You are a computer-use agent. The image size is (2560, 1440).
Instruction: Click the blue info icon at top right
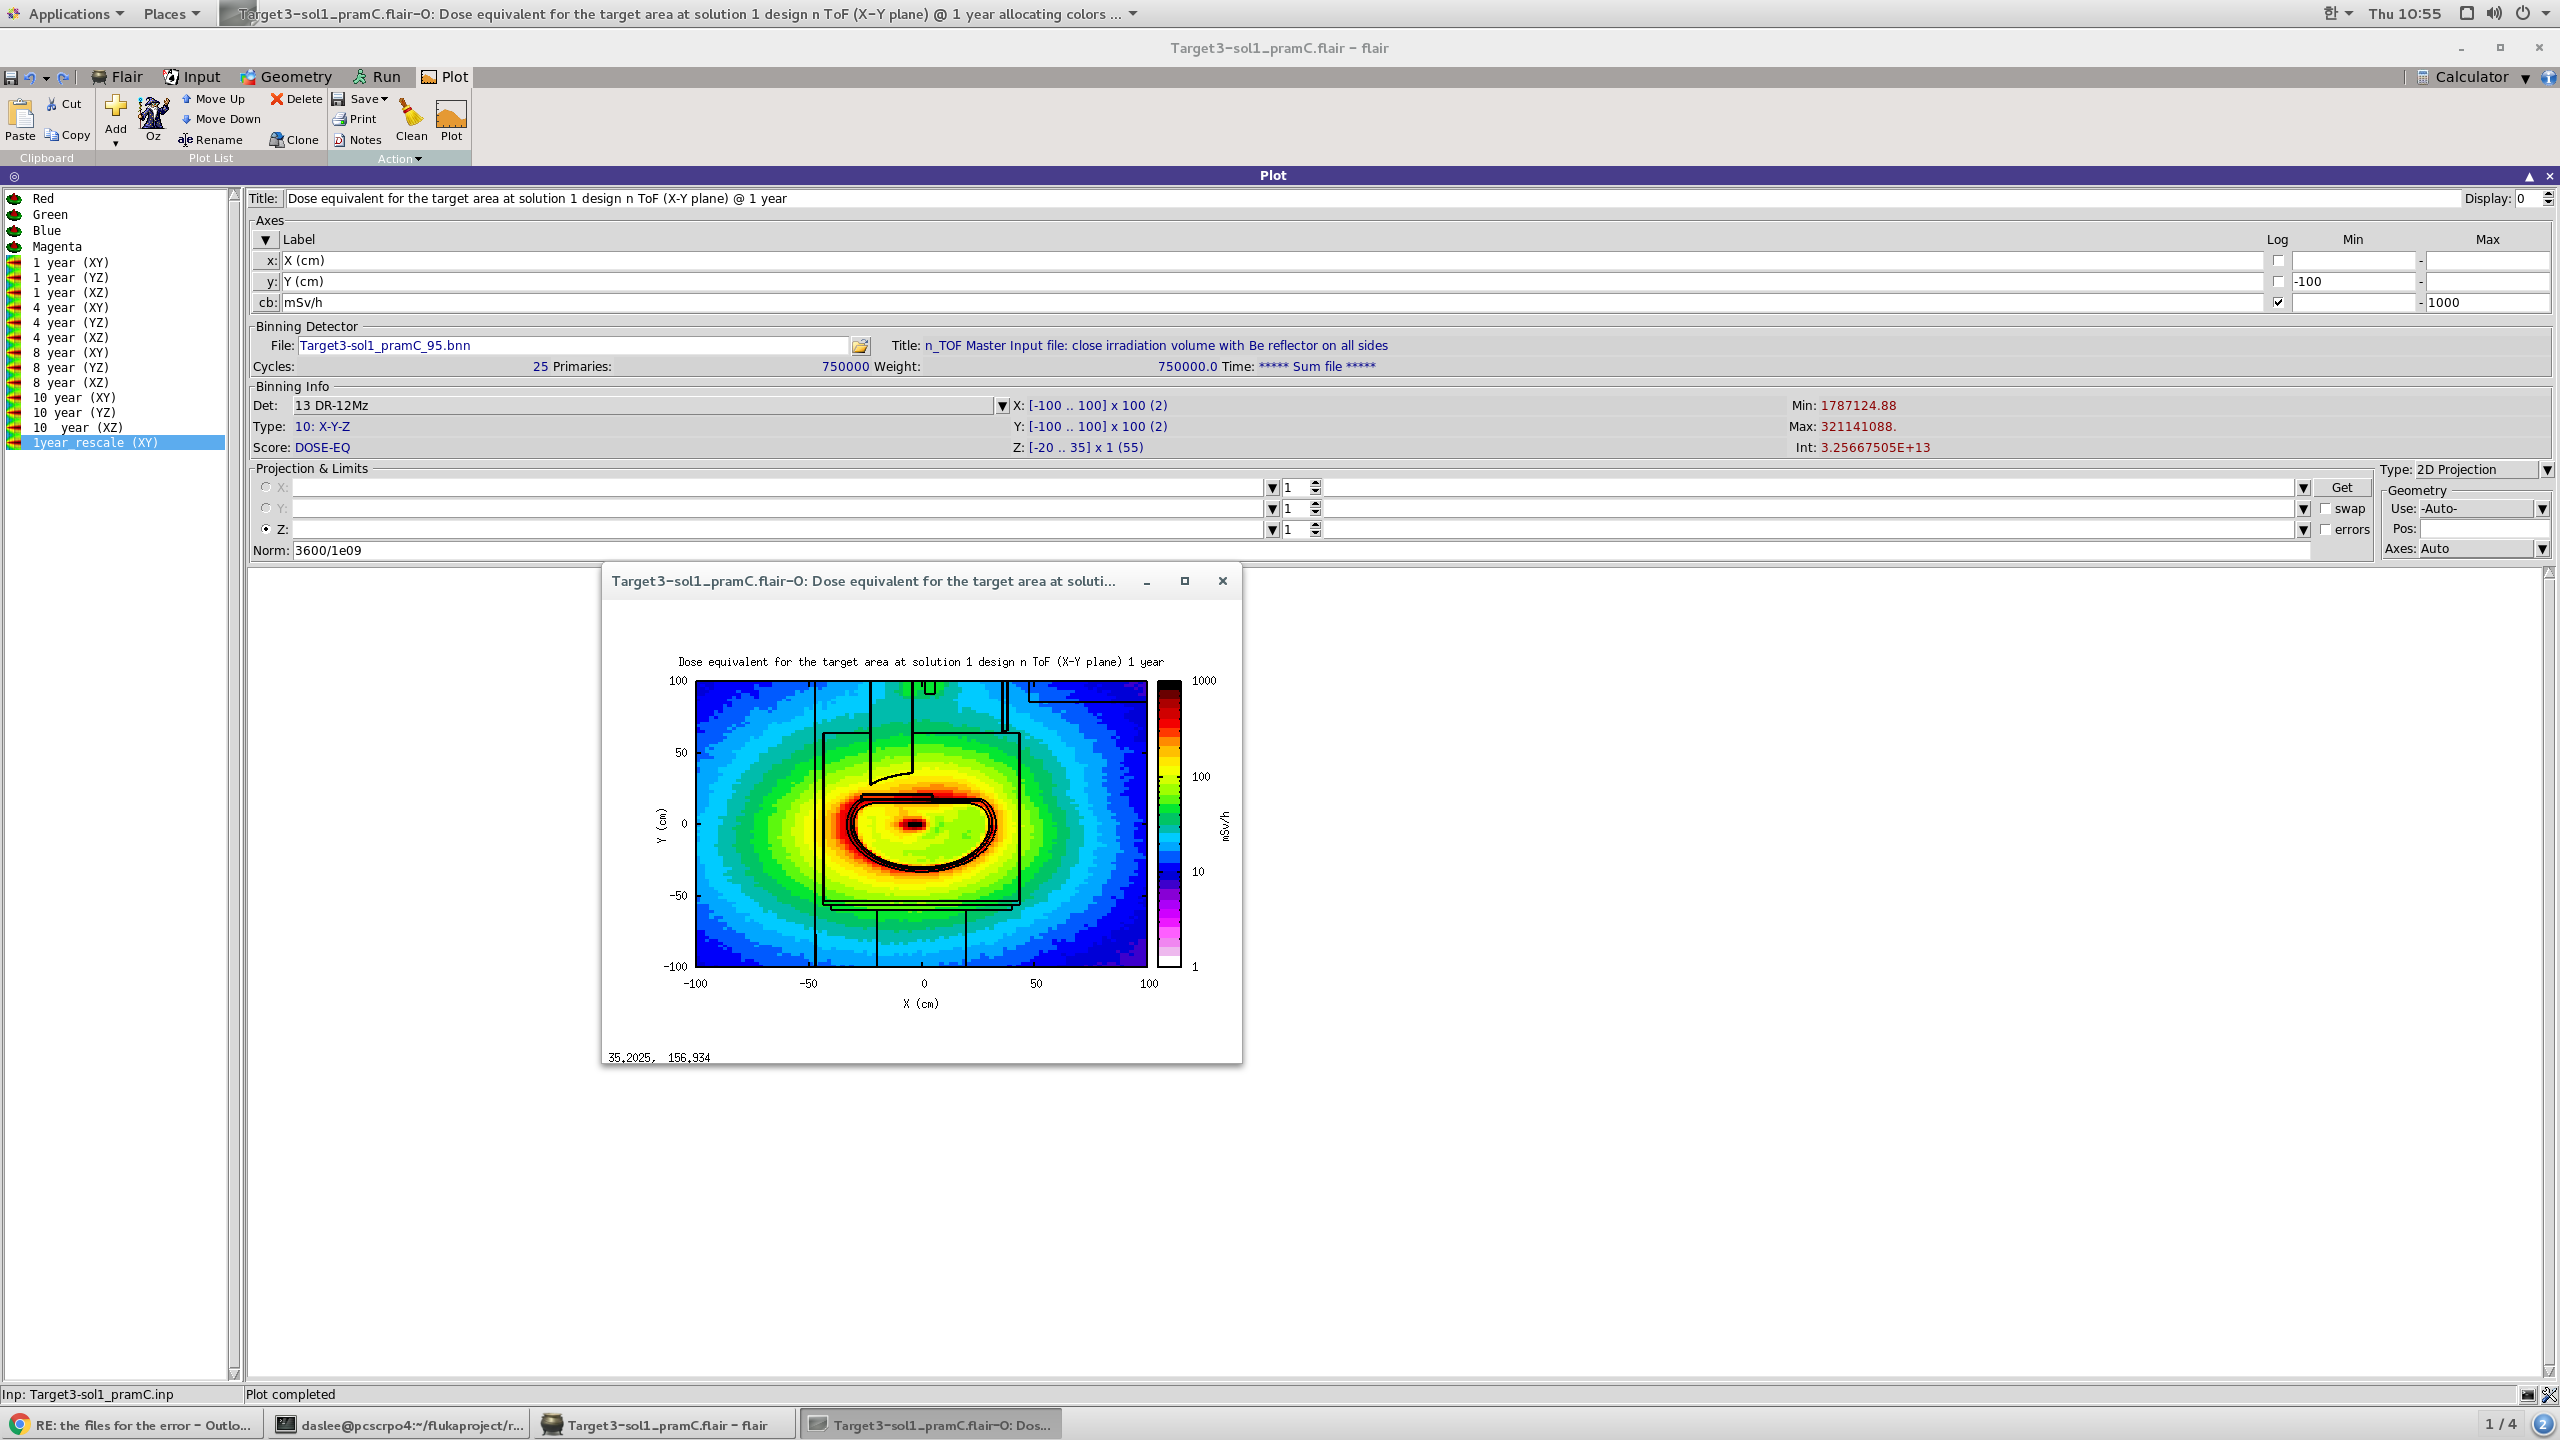(x=2549, y=77)
